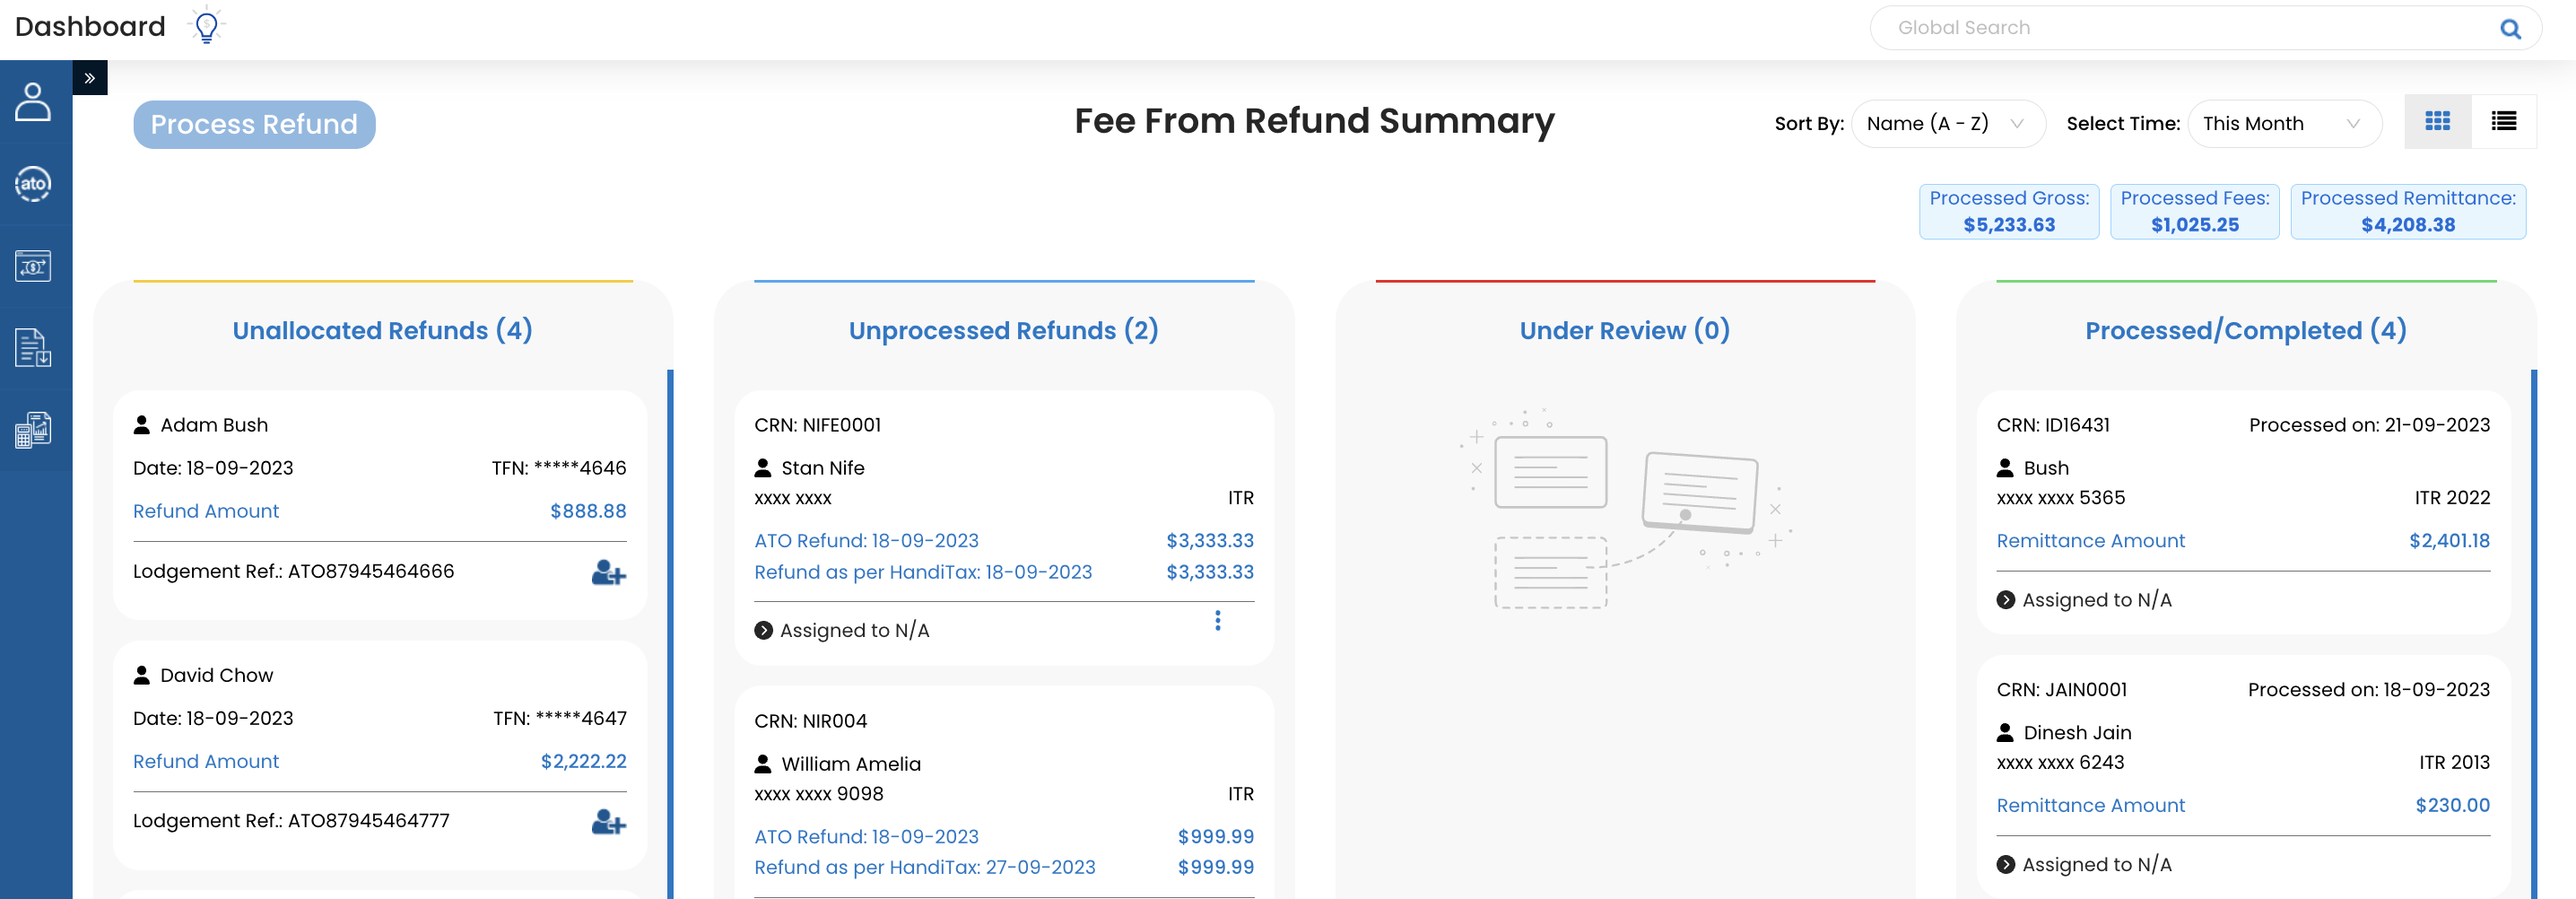The image size is (2576, 899).
Task: Click person icon next to William Amelia
Action: [763, 764]
